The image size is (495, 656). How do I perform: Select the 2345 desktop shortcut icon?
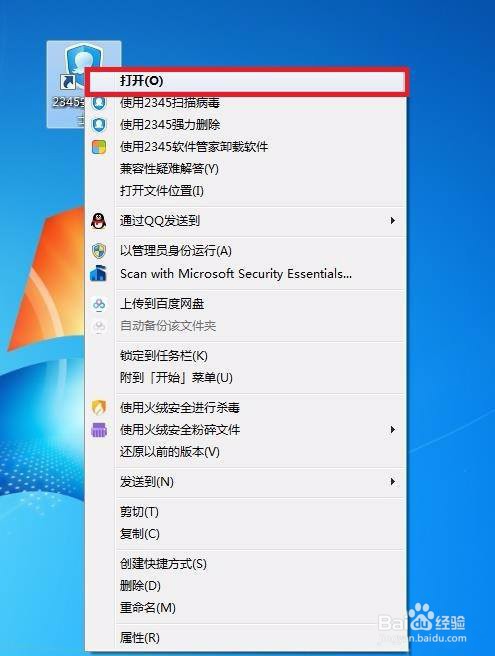84,84
